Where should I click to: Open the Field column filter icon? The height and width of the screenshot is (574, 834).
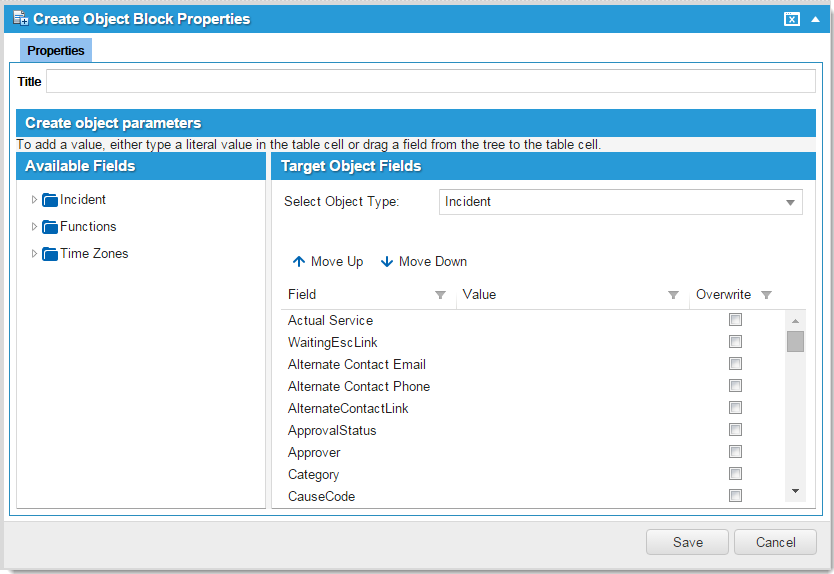(441, 295)
